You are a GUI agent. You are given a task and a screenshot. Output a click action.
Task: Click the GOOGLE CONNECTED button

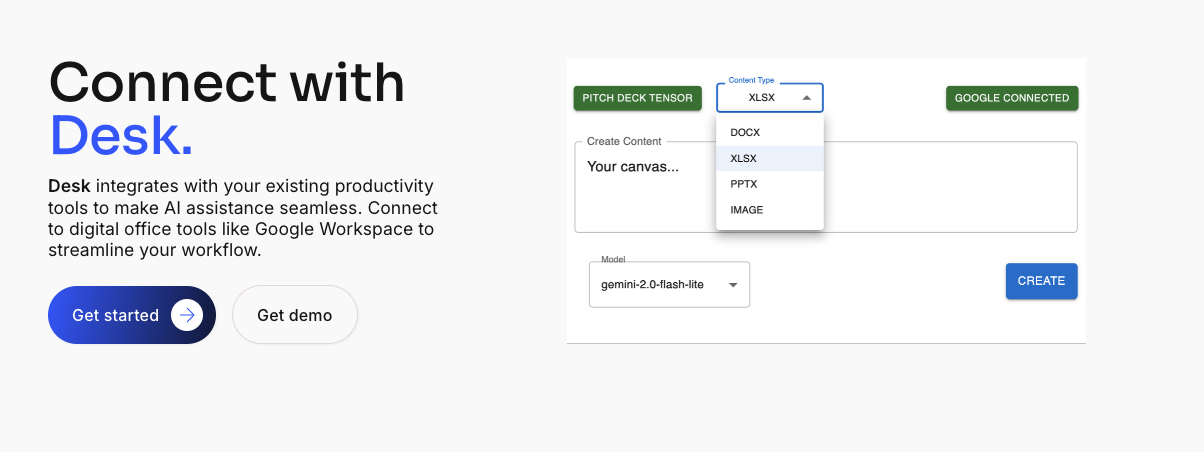[x=1012, y=98]
